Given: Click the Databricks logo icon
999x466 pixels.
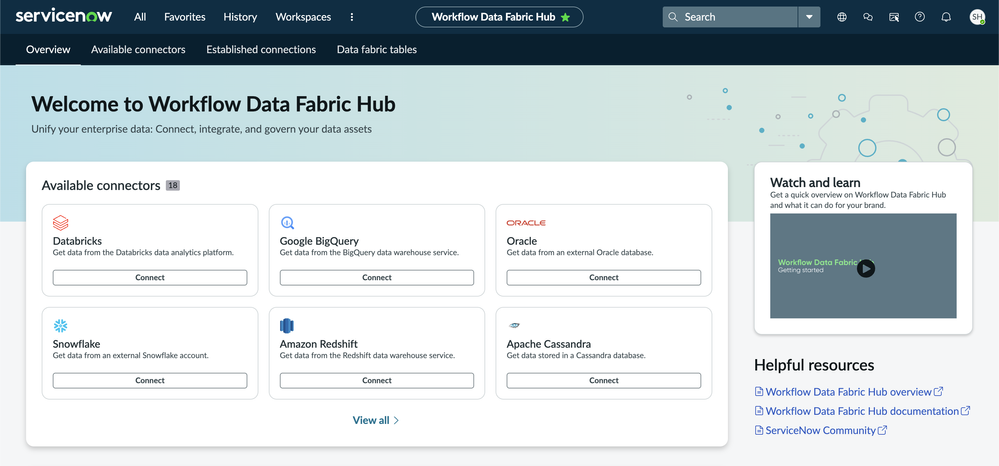Looking at the screenshot, I should coord(61,222).
